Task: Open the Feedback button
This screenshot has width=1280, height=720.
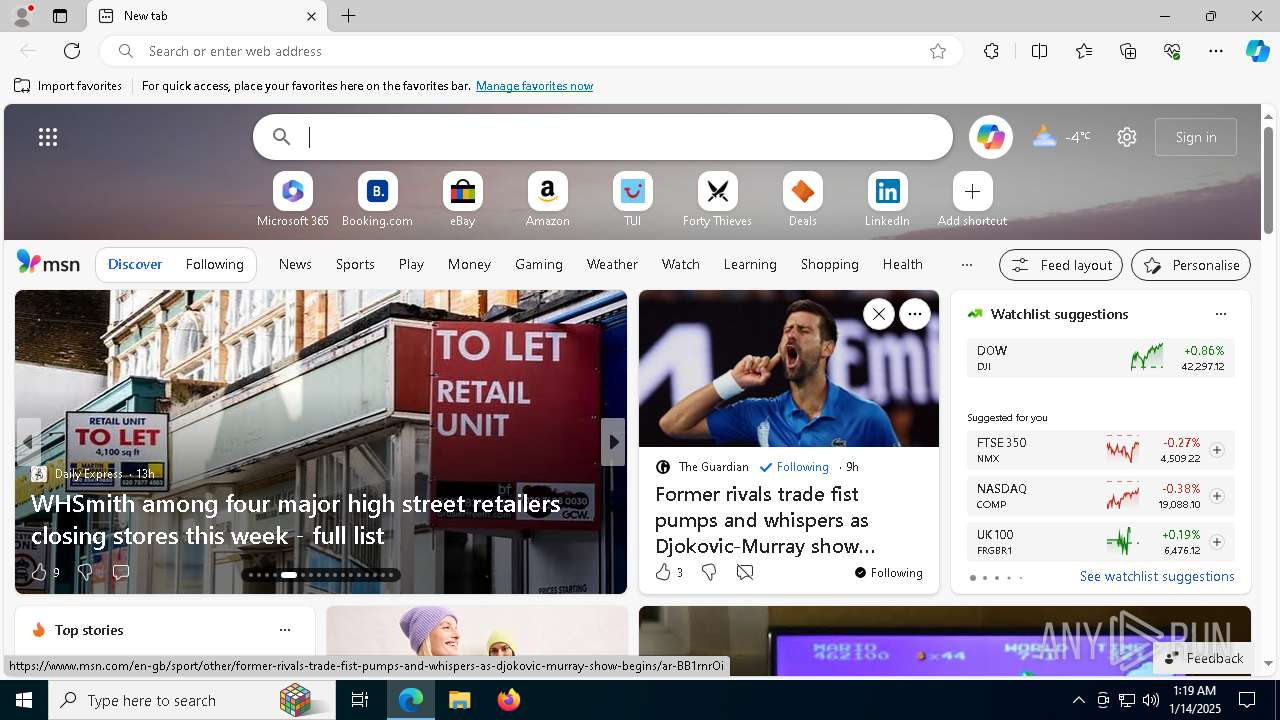Action: [1203, 658]
